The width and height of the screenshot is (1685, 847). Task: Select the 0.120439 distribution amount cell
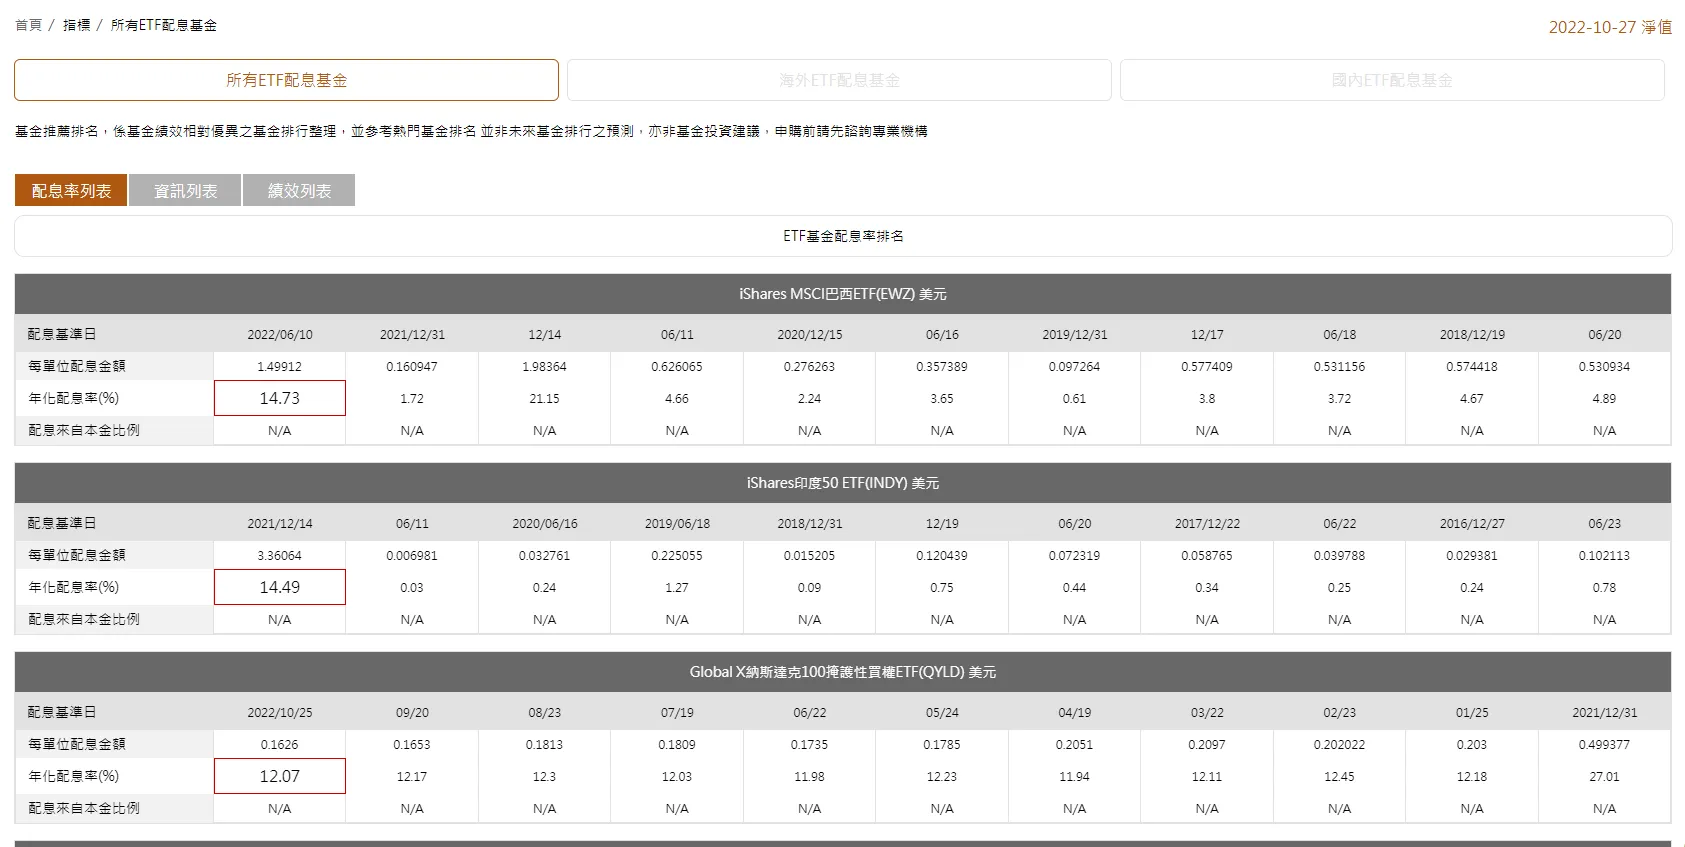pyautogui.click(x=942, y=556)
